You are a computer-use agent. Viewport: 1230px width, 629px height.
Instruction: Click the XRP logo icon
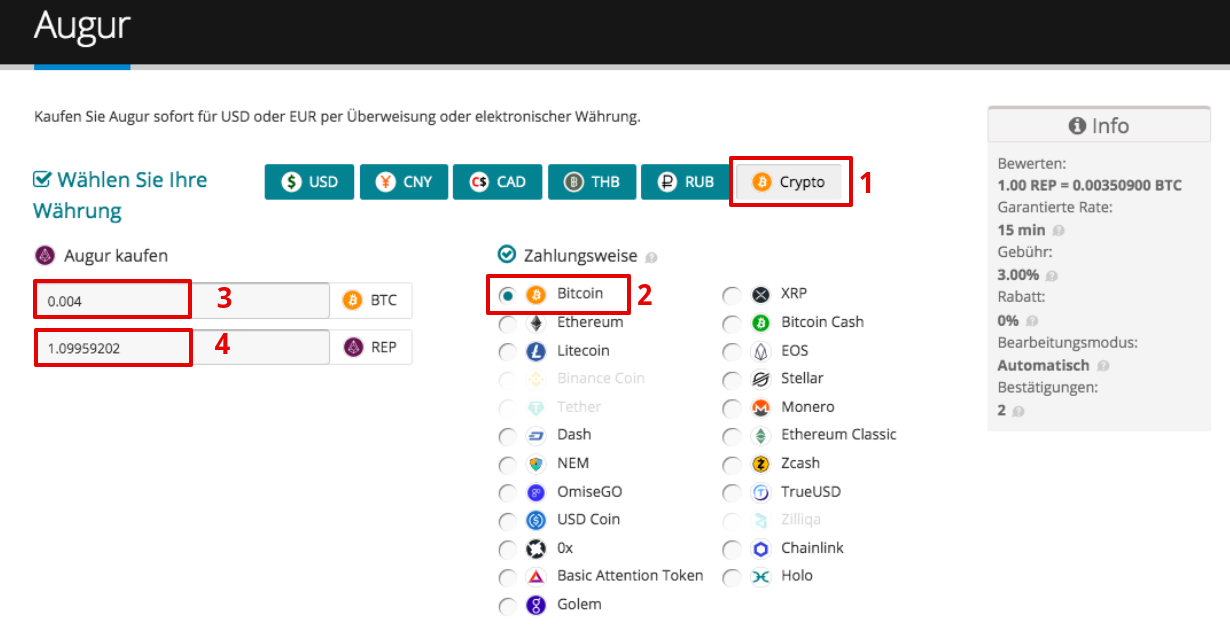tap(760, 295)
